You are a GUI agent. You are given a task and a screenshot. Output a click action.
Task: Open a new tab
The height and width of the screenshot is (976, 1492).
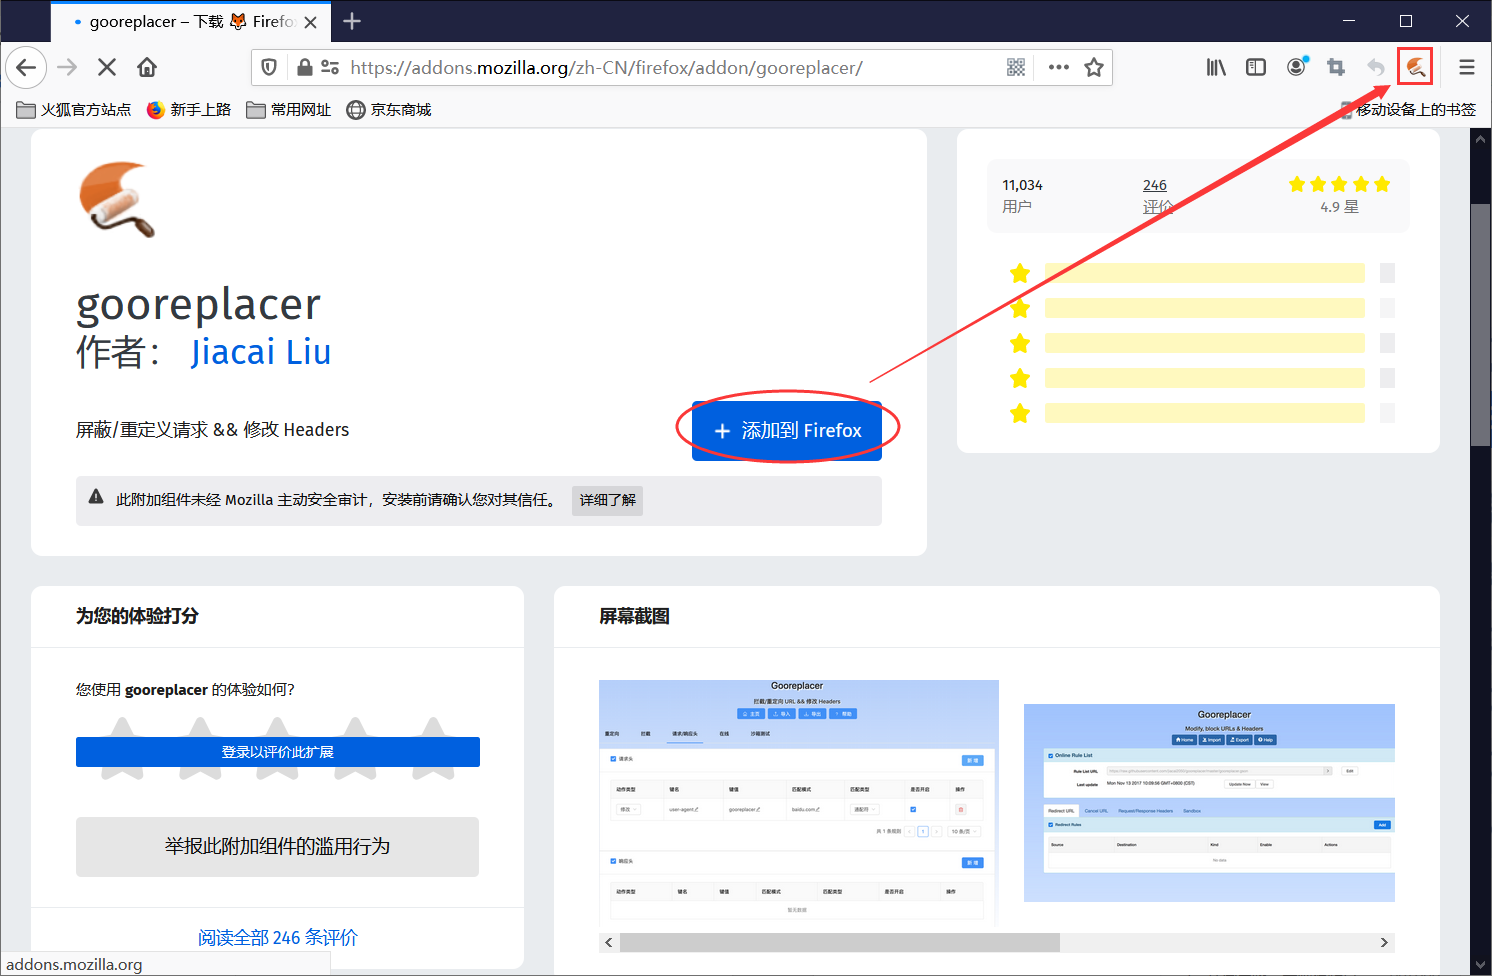352,21
